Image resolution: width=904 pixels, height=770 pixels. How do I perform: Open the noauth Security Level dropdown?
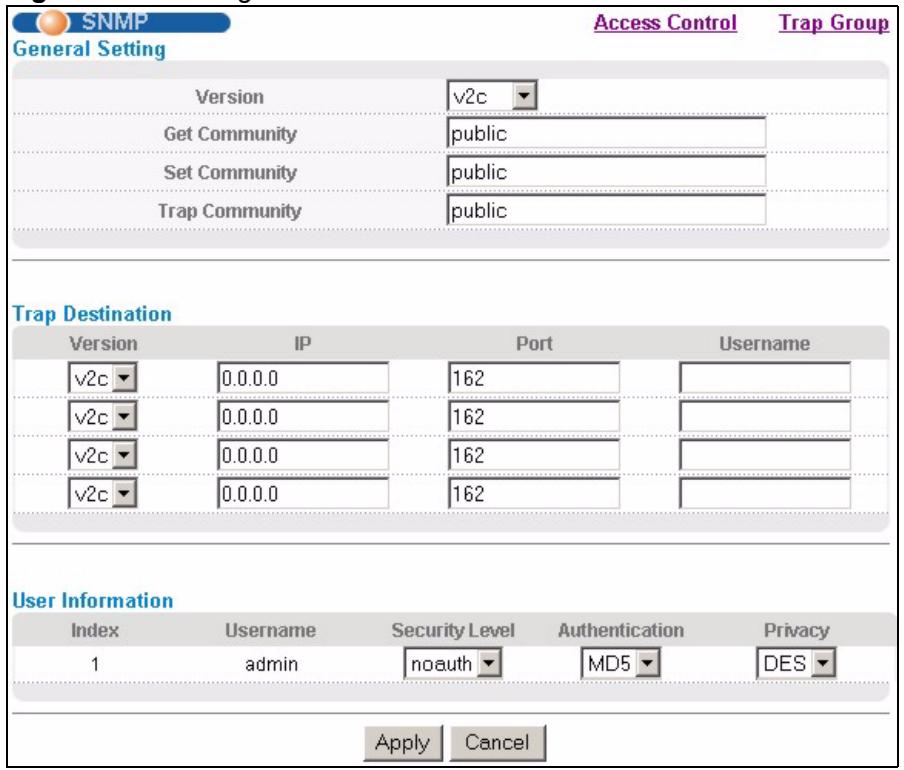[x=453, y=663]
